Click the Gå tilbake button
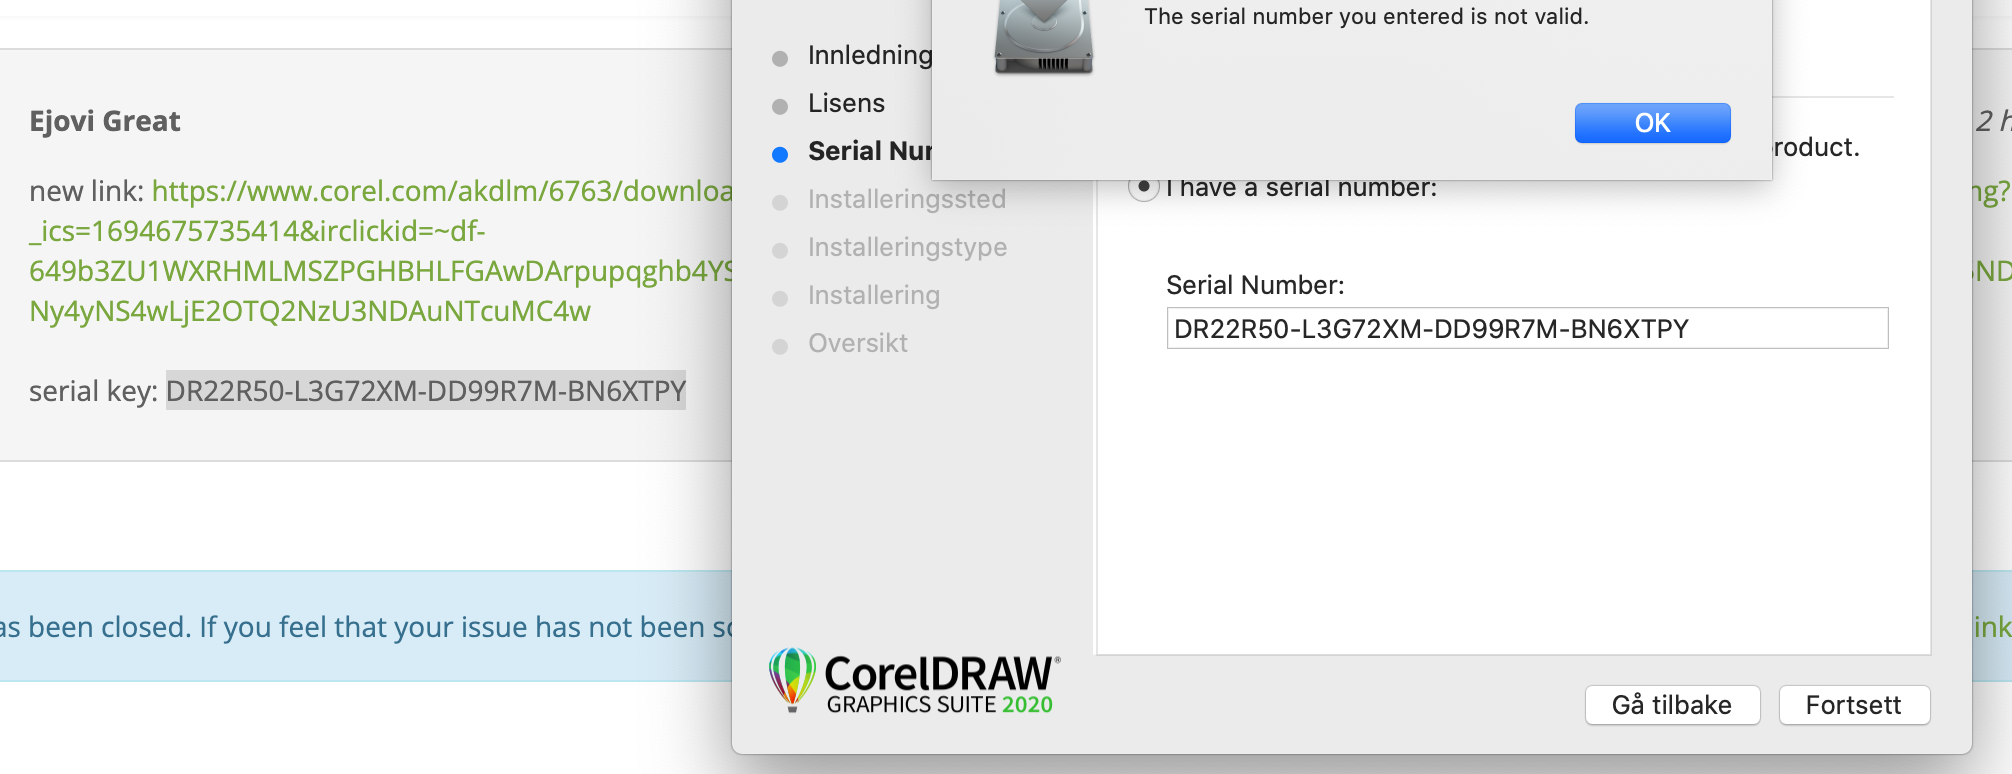 (x=1671, y=705)
